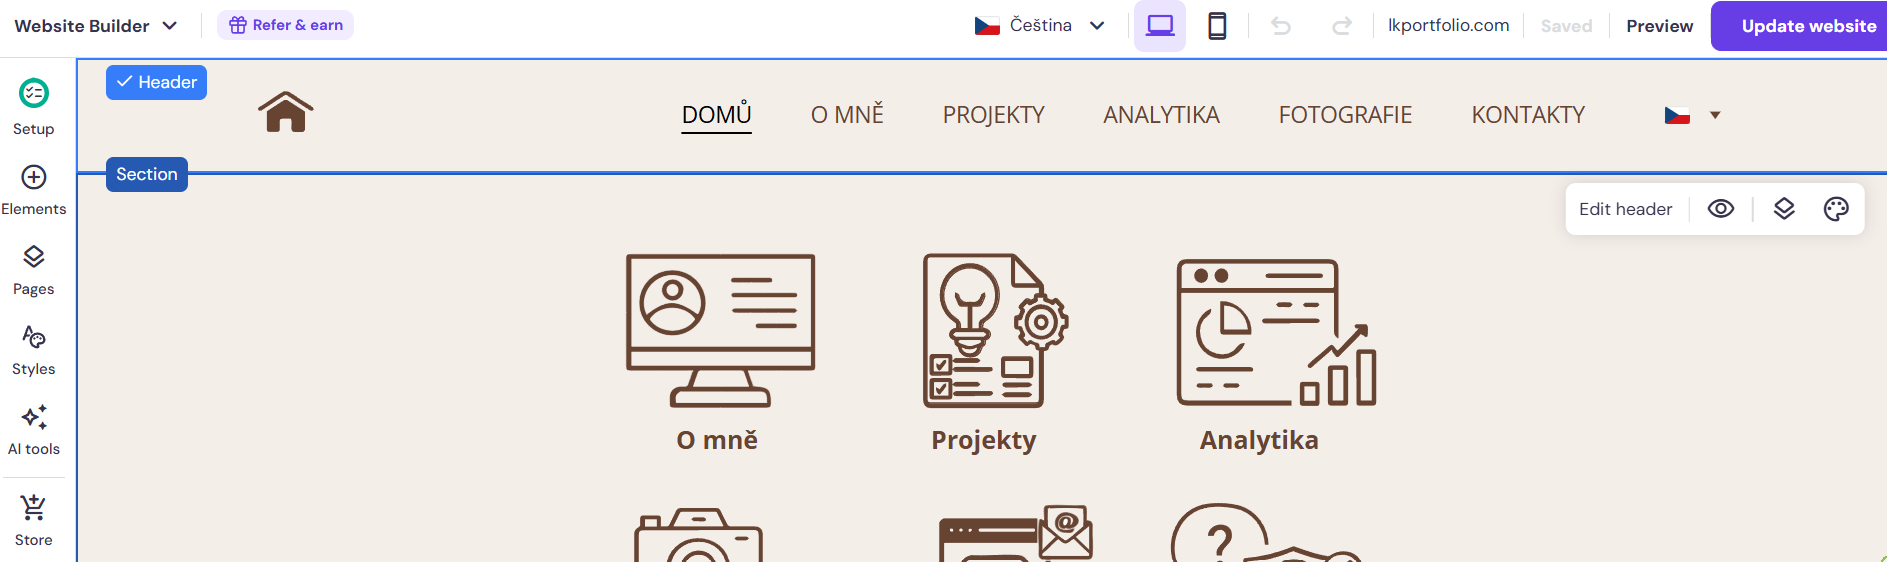Open Čeština language dropdown

click(x=1040, y=26)
